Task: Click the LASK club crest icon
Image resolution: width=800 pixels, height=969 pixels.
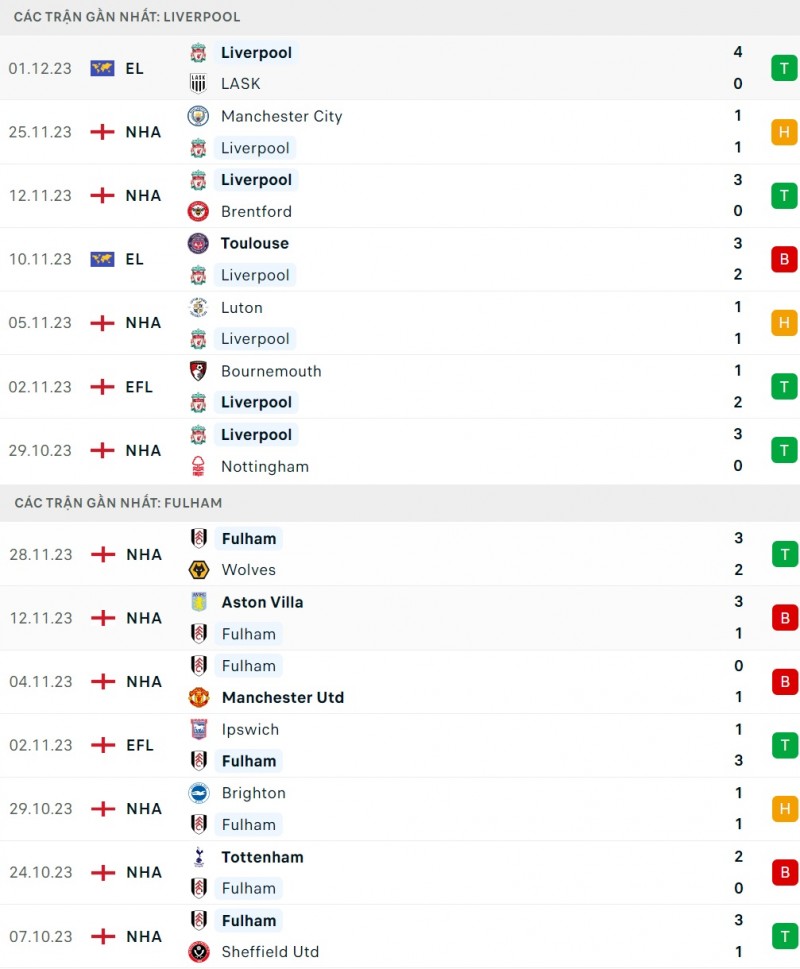Action: (x=198, y=84)
